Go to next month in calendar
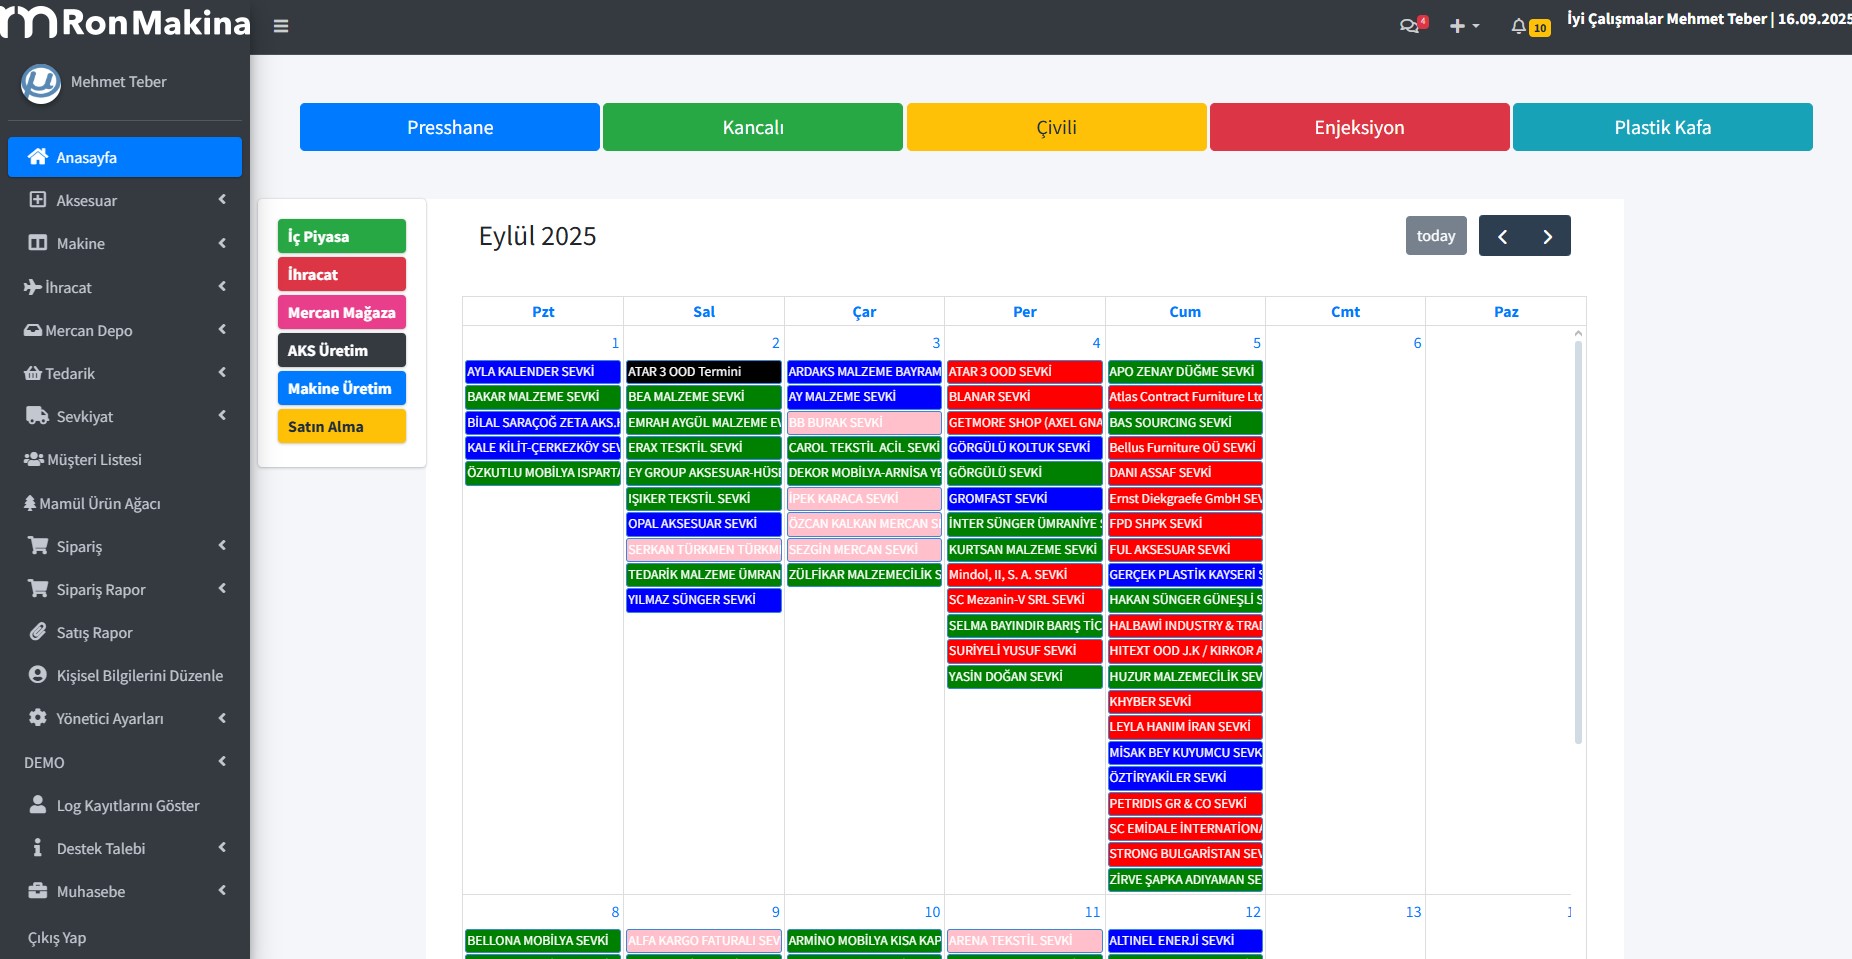 pos(1547,236)
